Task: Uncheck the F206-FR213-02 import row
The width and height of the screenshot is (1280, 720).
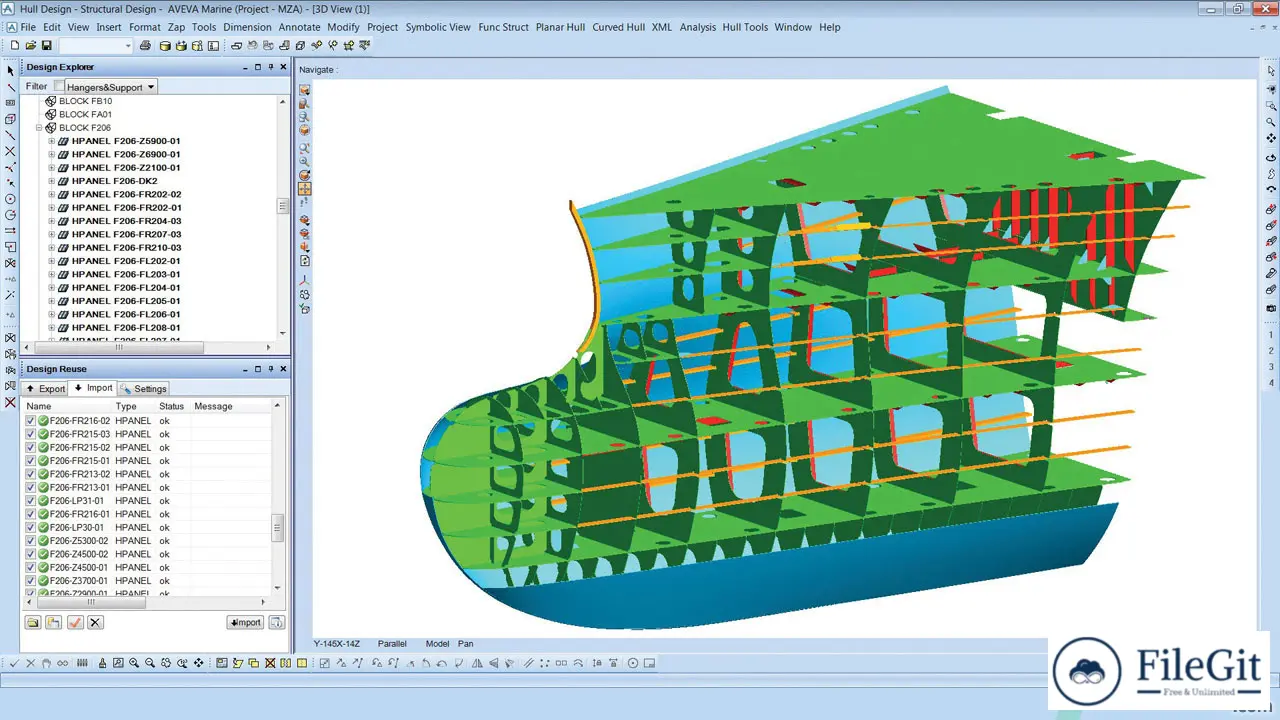Action: (31, 474)
